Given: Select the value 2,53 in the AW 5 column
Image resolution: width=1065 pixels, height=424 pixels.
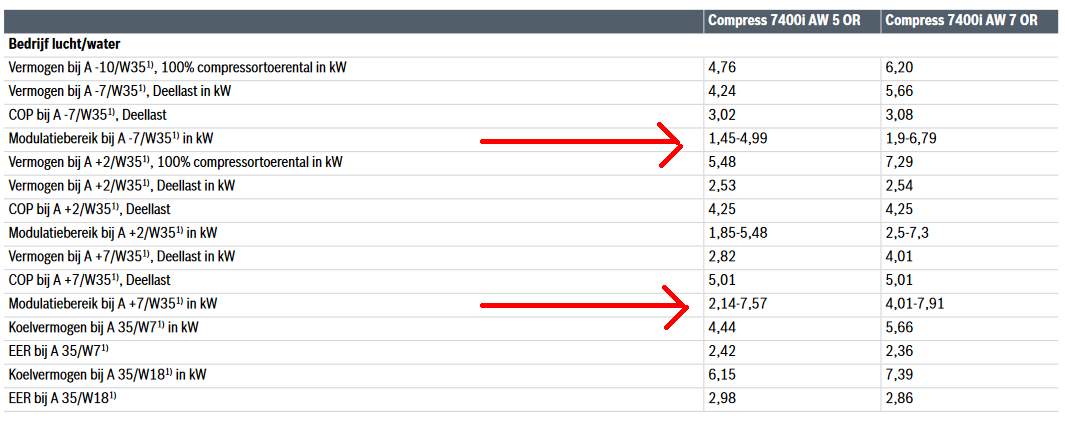Looking at the screenshot, I should pos(722,186).
